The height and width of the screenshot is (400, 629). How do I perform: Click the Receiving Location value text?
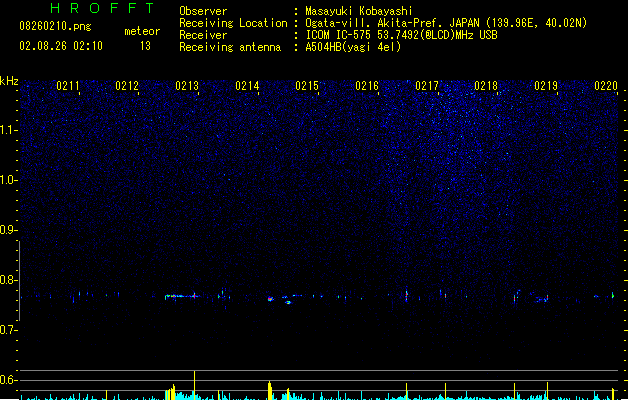pyautogui.click(x=446, y=23)
